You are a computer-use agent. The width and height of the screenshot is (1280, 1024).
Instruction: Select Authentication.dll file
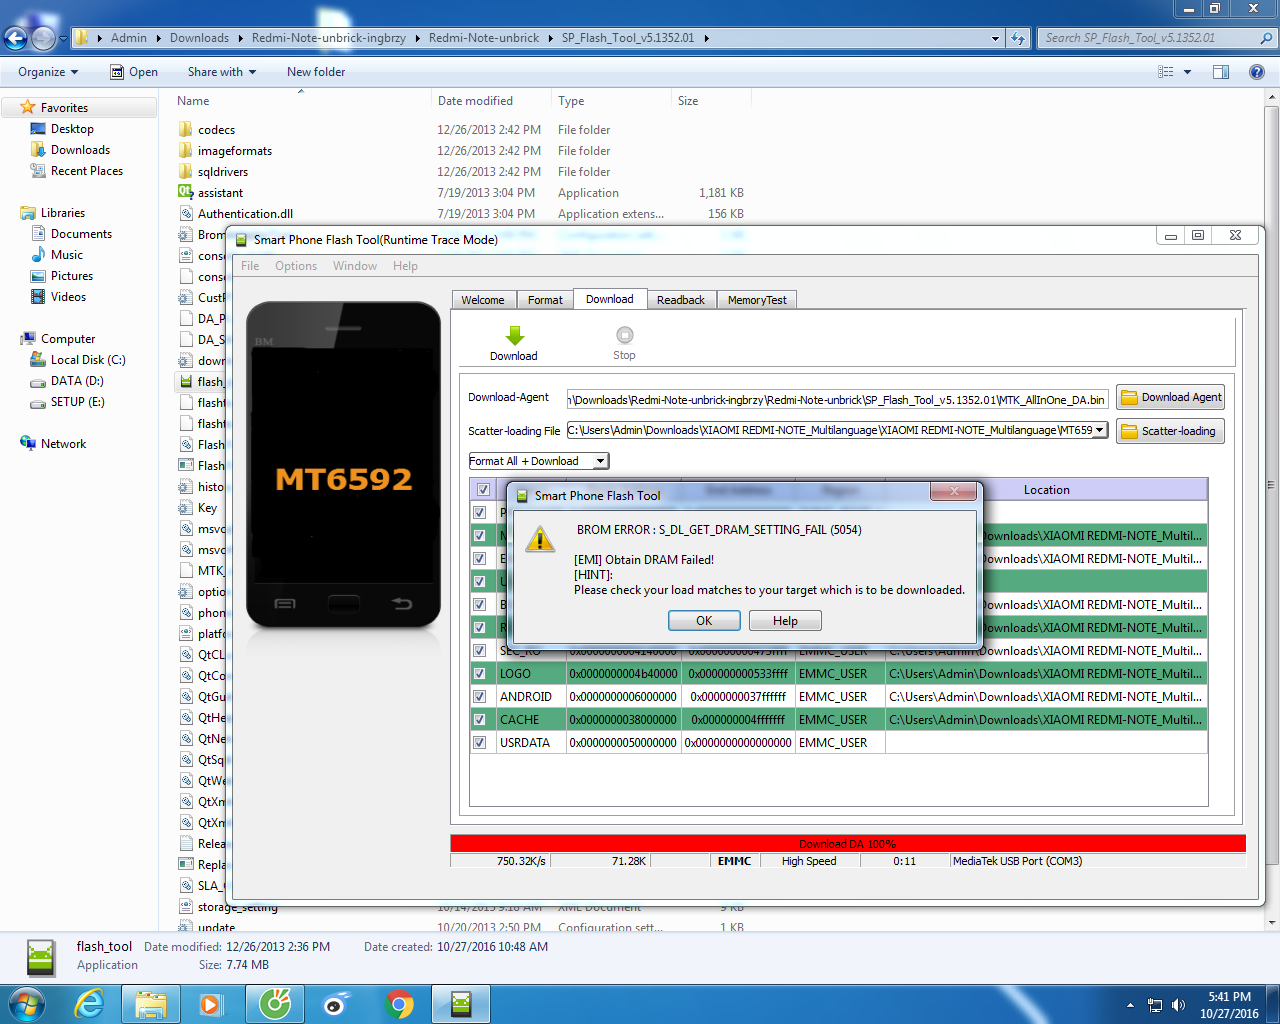[245, 214]
